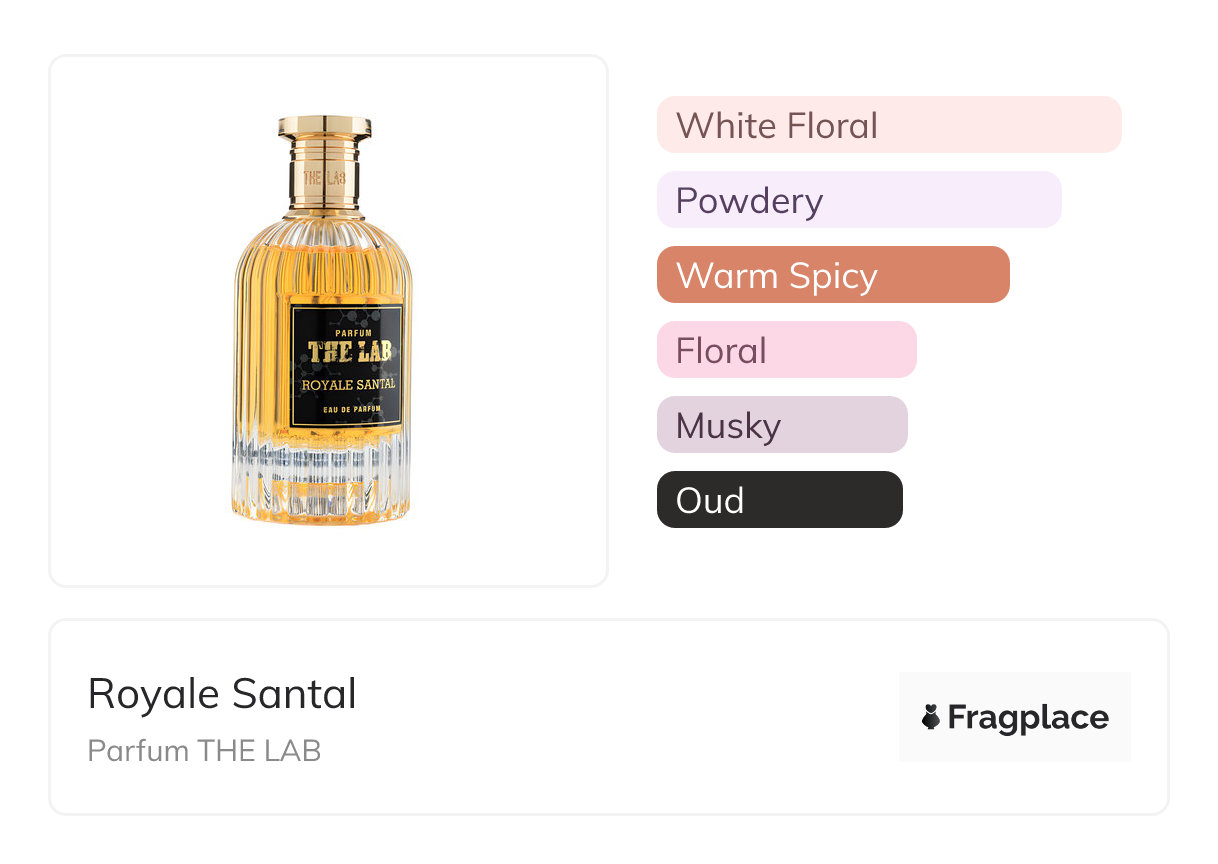Select the White Floral accord bar
This screenshot has height=864, width=1218.
pos(888,125)
